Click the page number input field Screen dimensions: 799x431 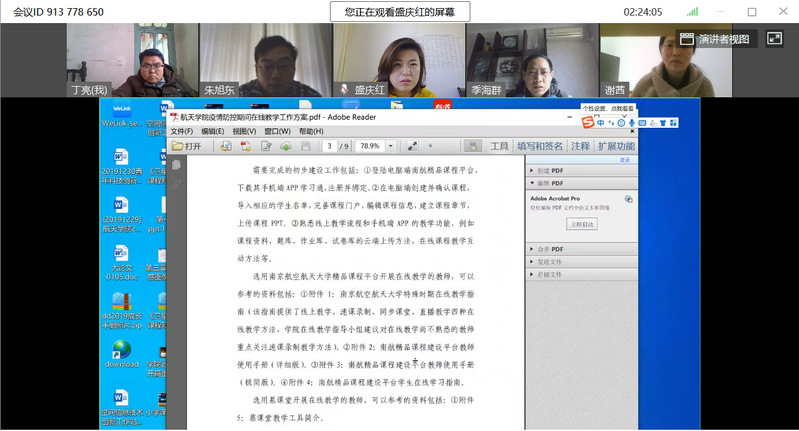click(x=330, y=146)
